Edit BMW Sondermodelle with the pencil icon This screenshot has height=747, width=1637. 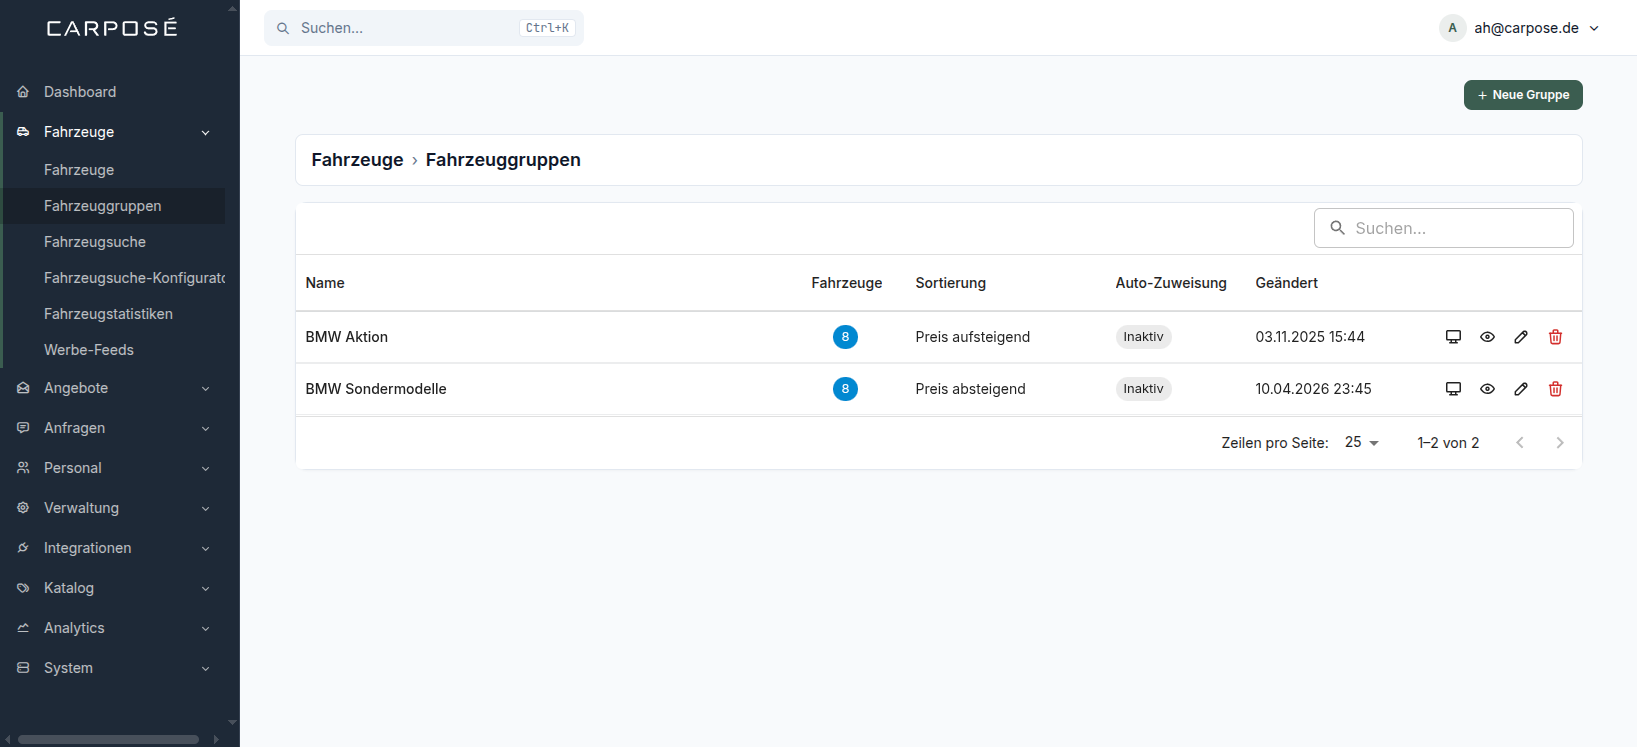(1521, 389)
